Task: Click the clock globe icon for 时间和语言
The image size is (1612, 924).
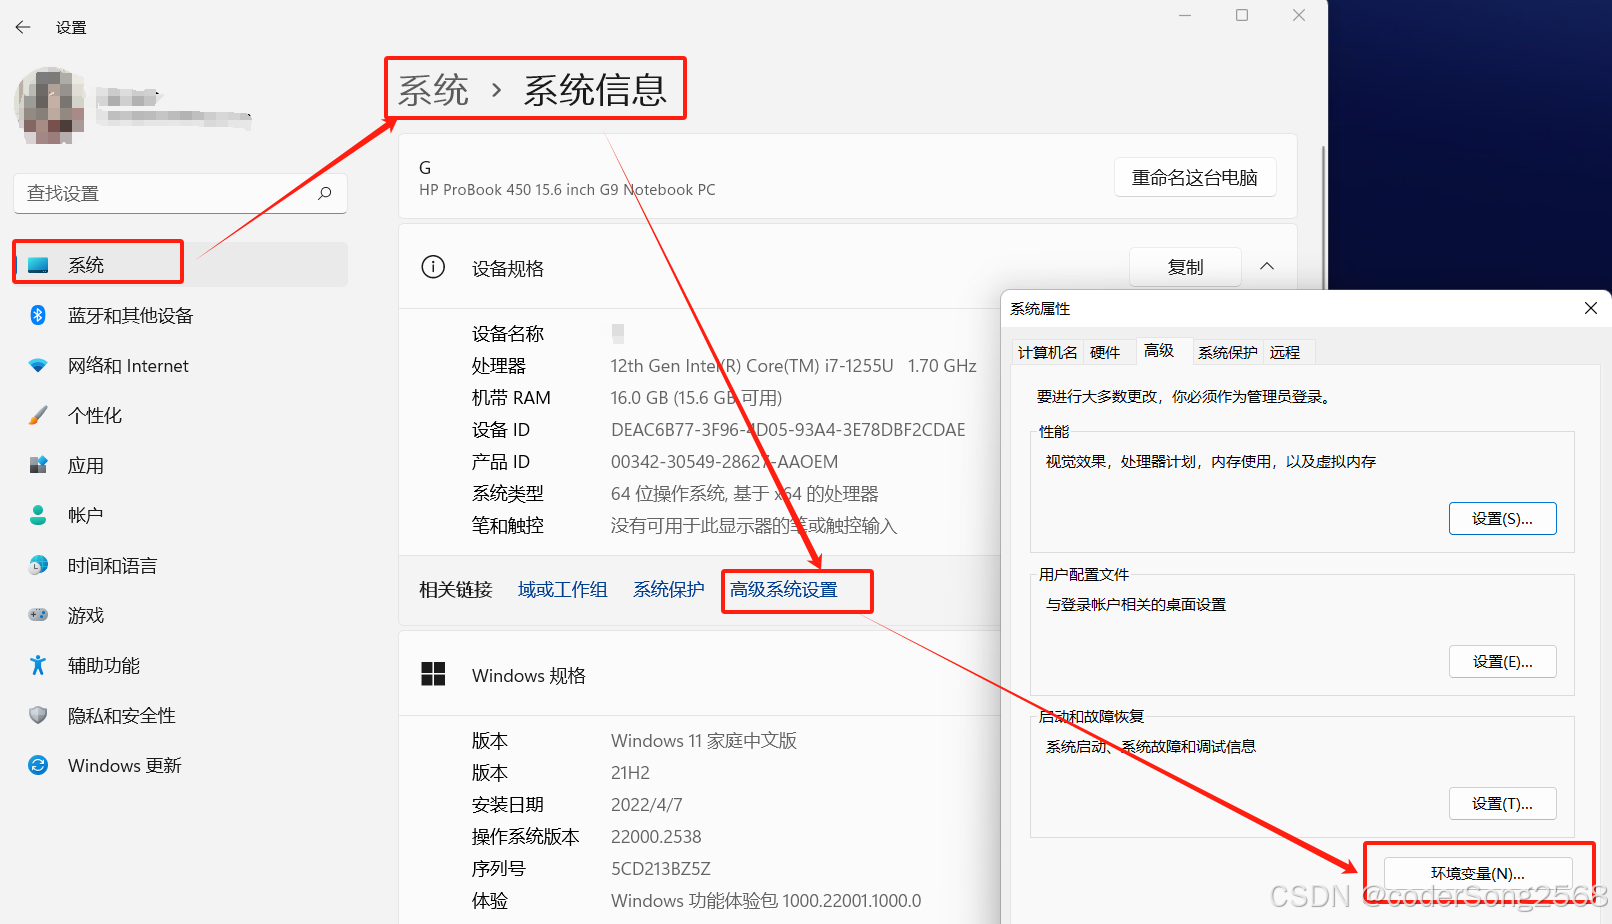Action: [x=38, y=565]
